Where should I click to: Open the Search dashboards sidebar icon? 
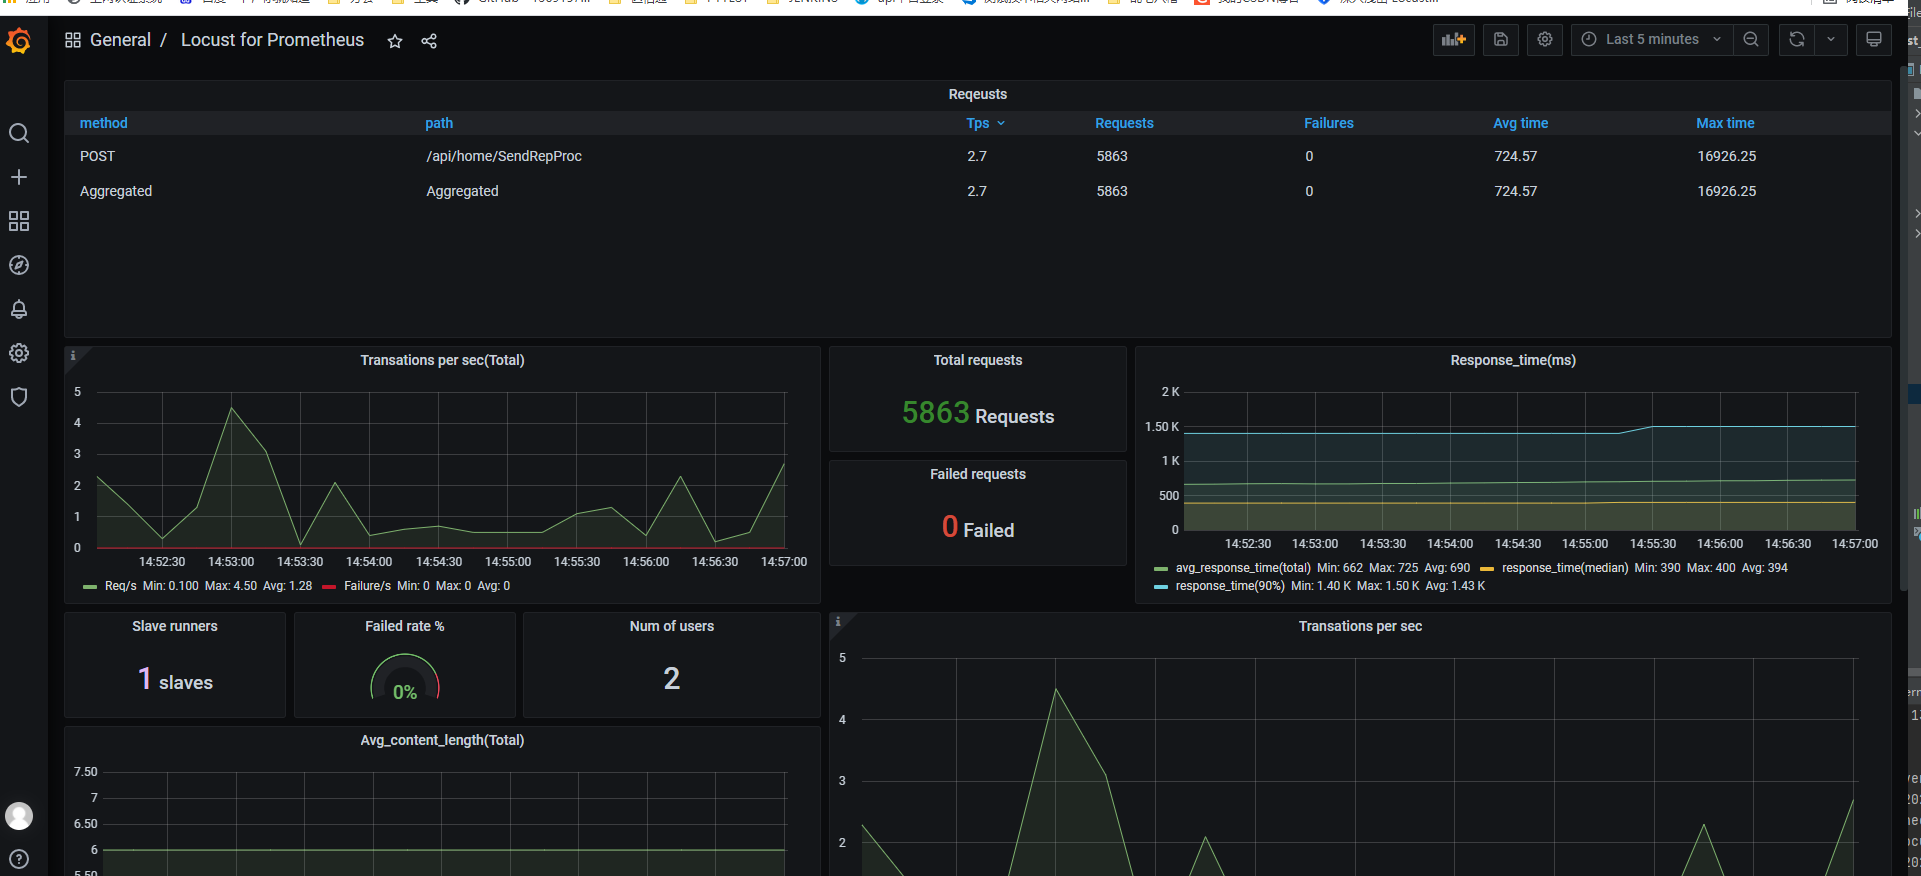(19, 133)
